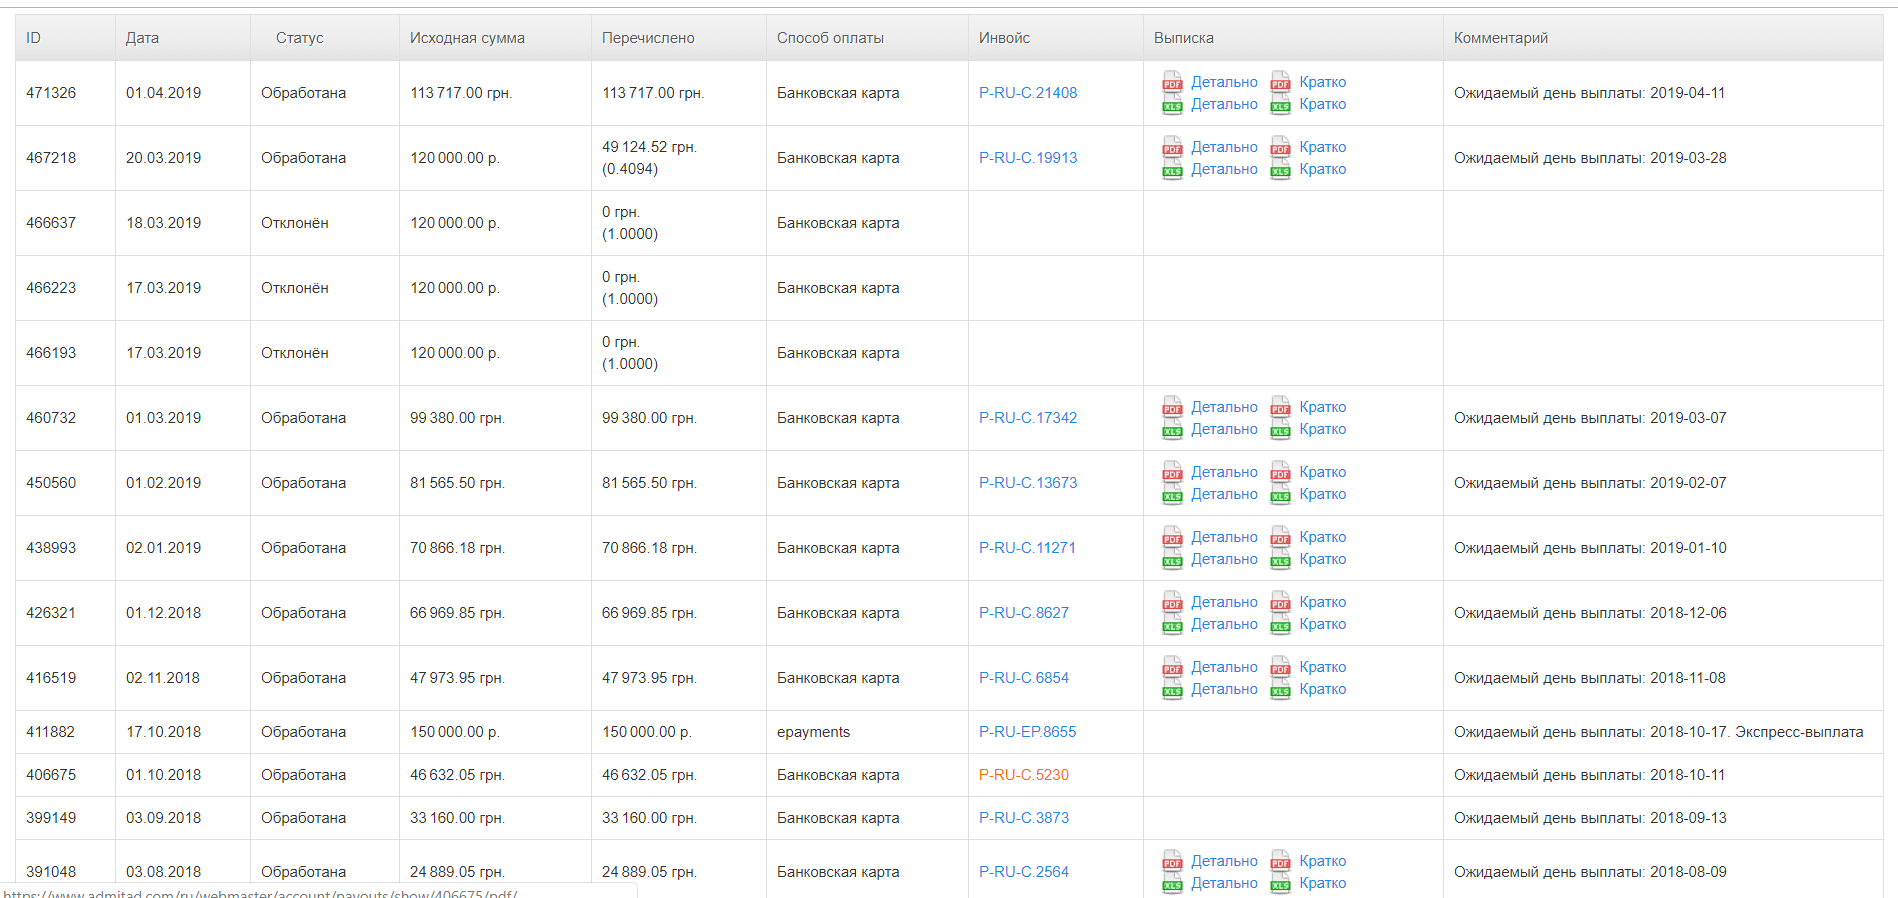Click detailed XLS icon for payout 416519
The width and height of the screenshot is (1898, 898).
[1172, 690]
